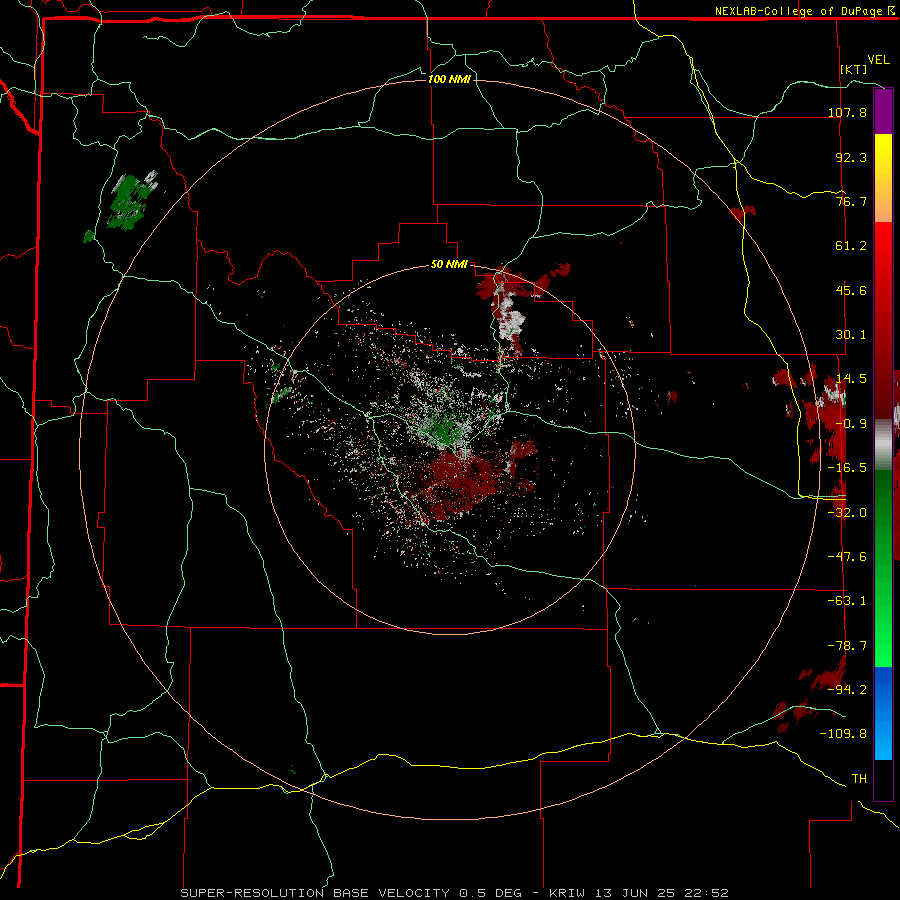
Task: Click the NEXLAB-College of DuPage credit text
Action: (x=798, y=11)
